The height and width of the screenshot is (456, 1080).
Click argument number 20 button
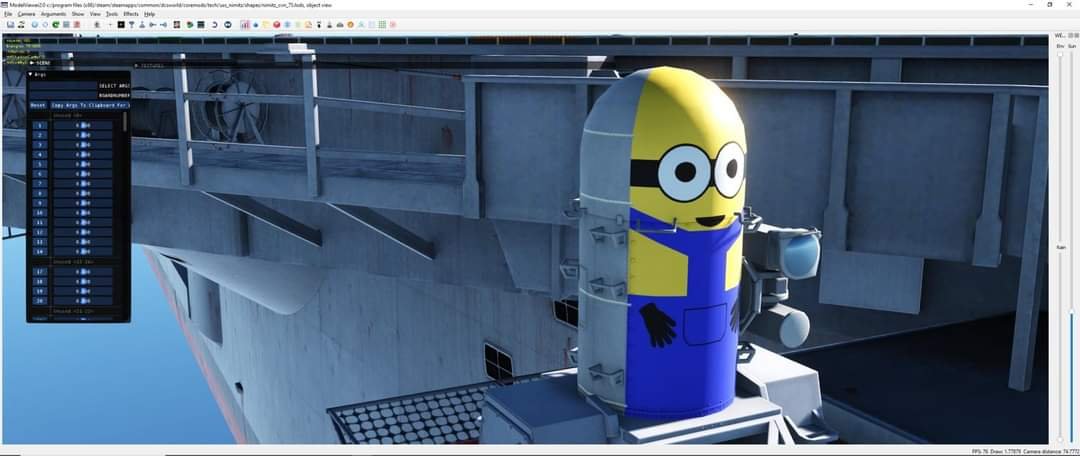click(40, 300)
